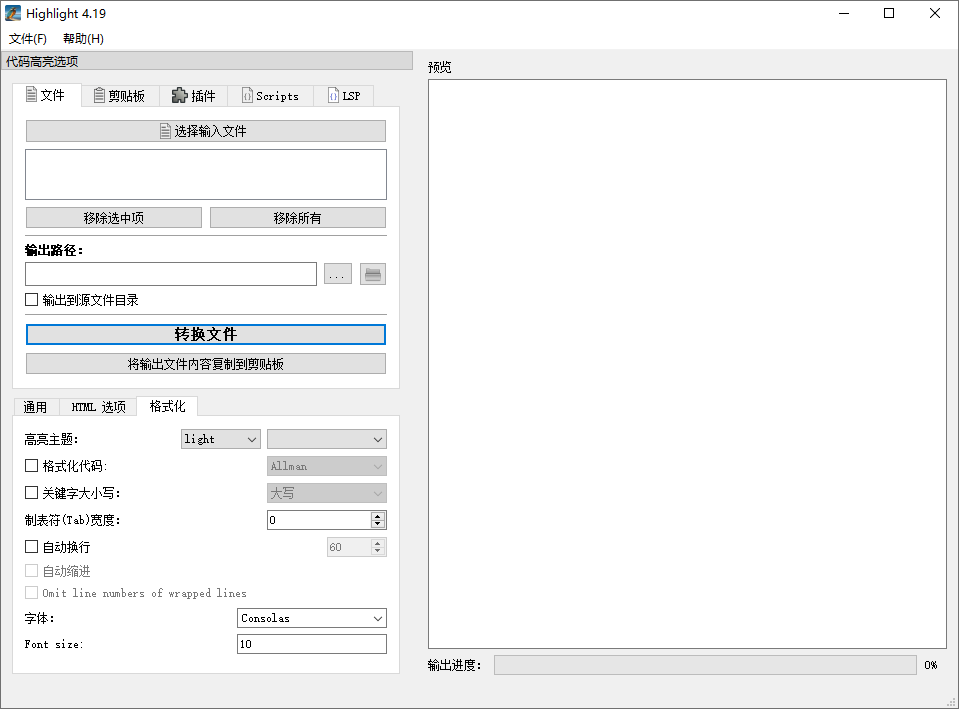Image resolution: width=959 pixels, height=709 pixels.
Task: Click the Font size input field
Action: (312, 644)
